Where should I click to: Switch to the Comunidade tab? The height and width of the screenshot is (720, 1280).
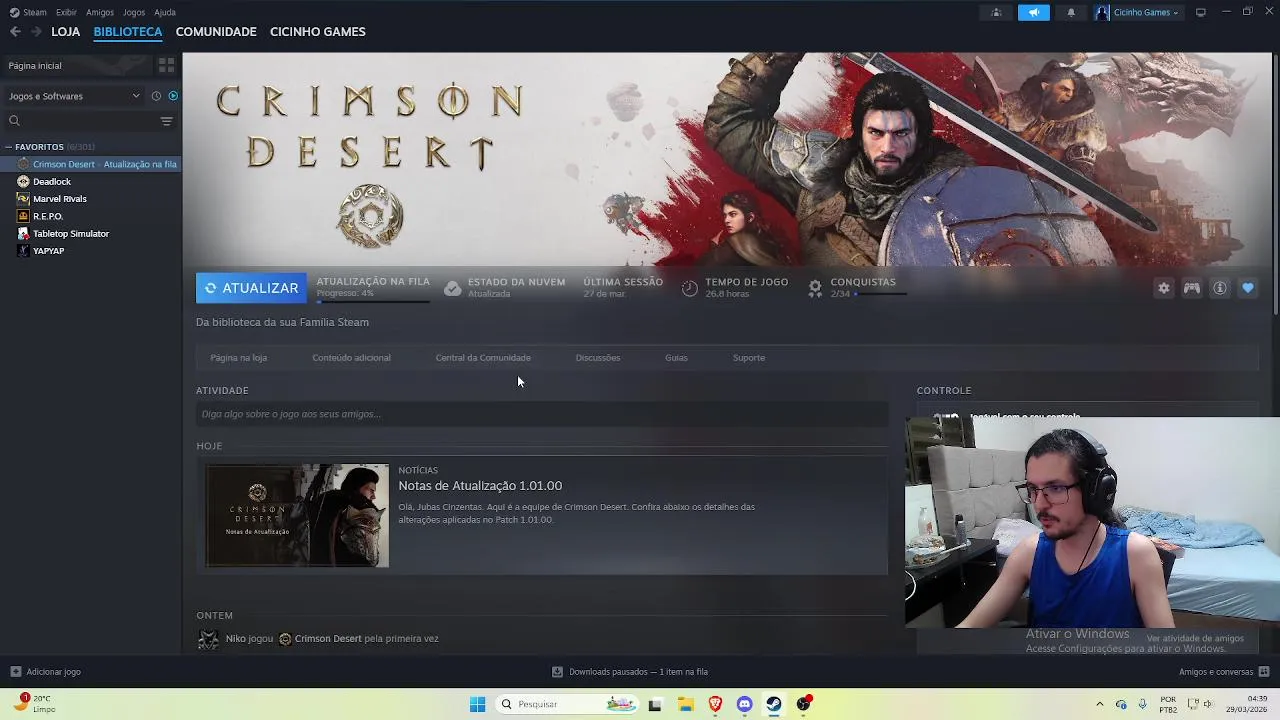point(216,32)
